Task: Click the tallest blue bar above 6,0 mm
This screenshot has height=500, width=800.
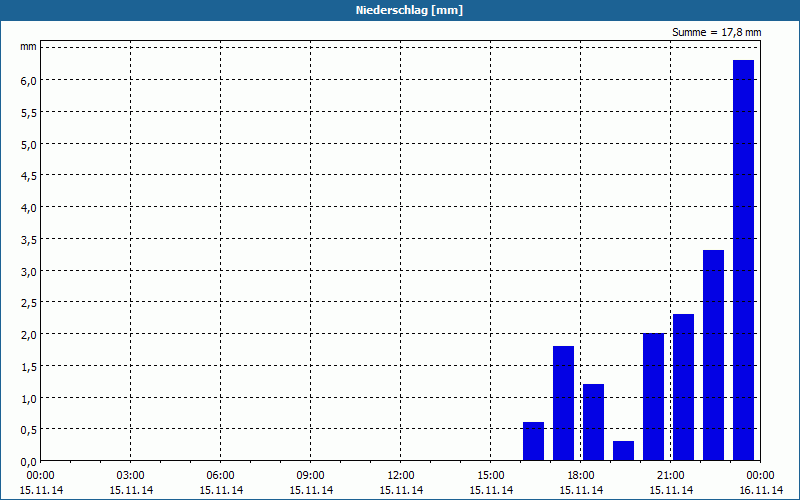Action: tap(743, 260)
